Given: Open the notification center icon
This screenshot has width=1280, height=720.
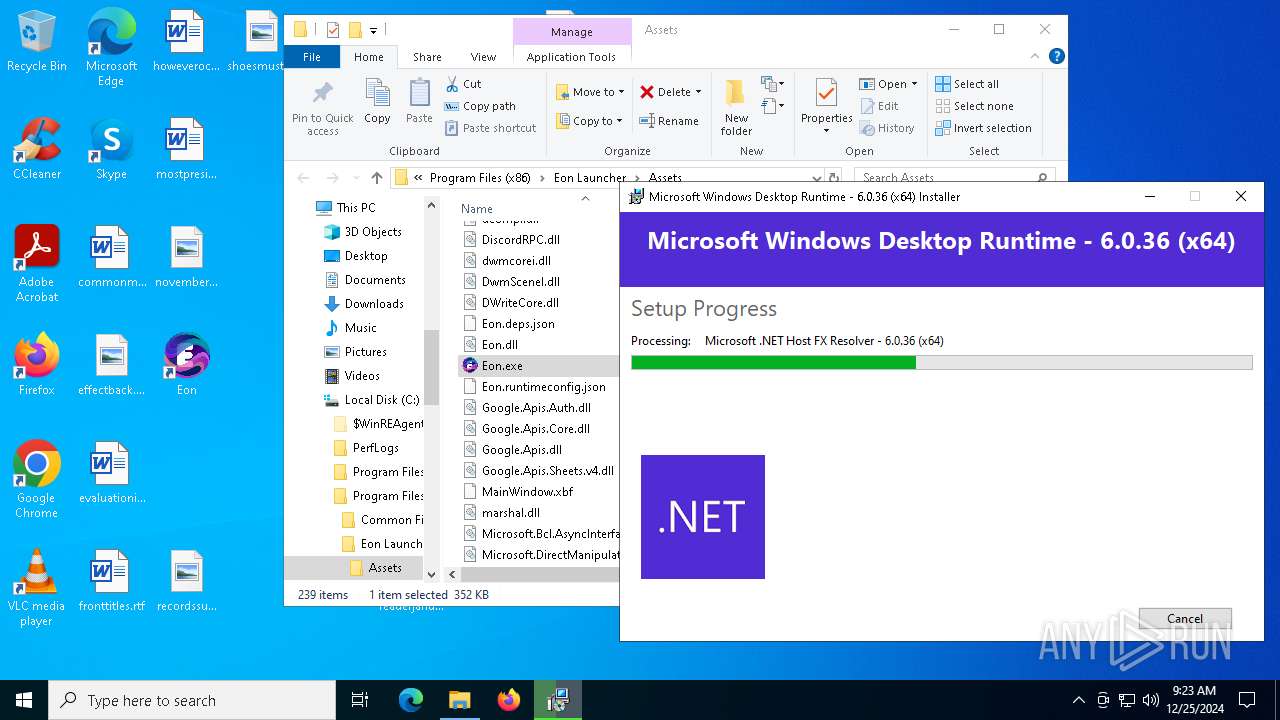Looking at the screenshot, I should pyautogui.click(x=1247, y=700).
